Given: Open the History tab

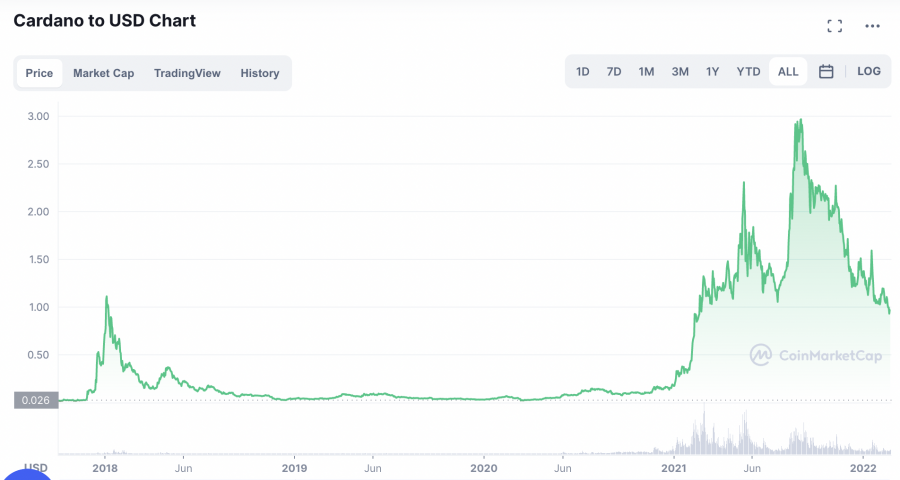Looking at the screenshot, I should (259, 73).
